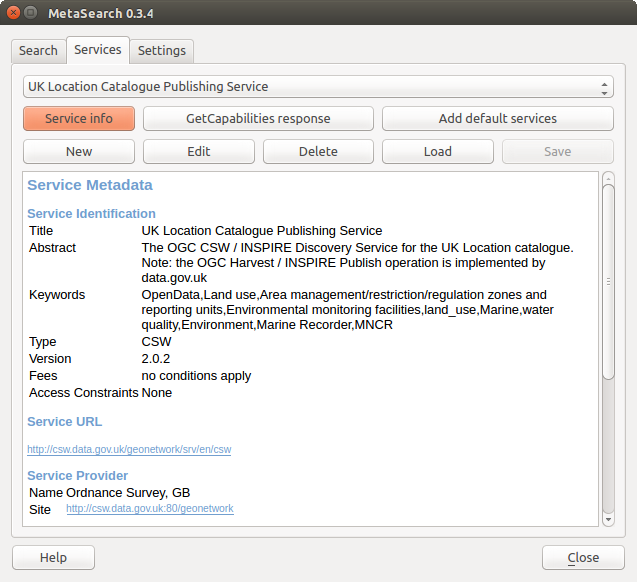Switch to the Search tab
The image size is (637, 582).
tap(38, 51)
